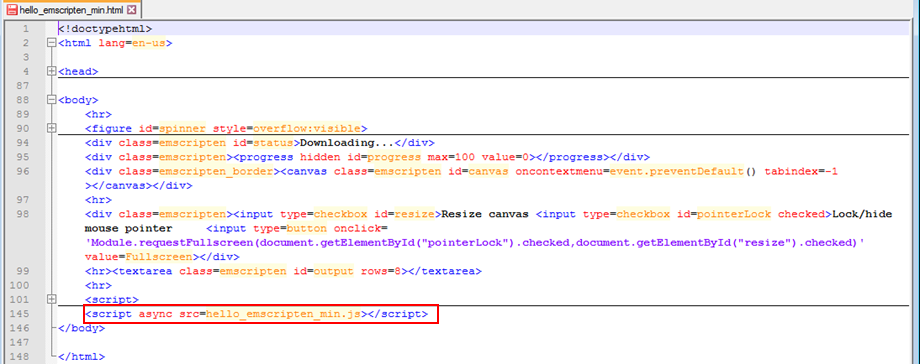
Task: Expand the folded figure element on line 90
Action: coord(52,128)
